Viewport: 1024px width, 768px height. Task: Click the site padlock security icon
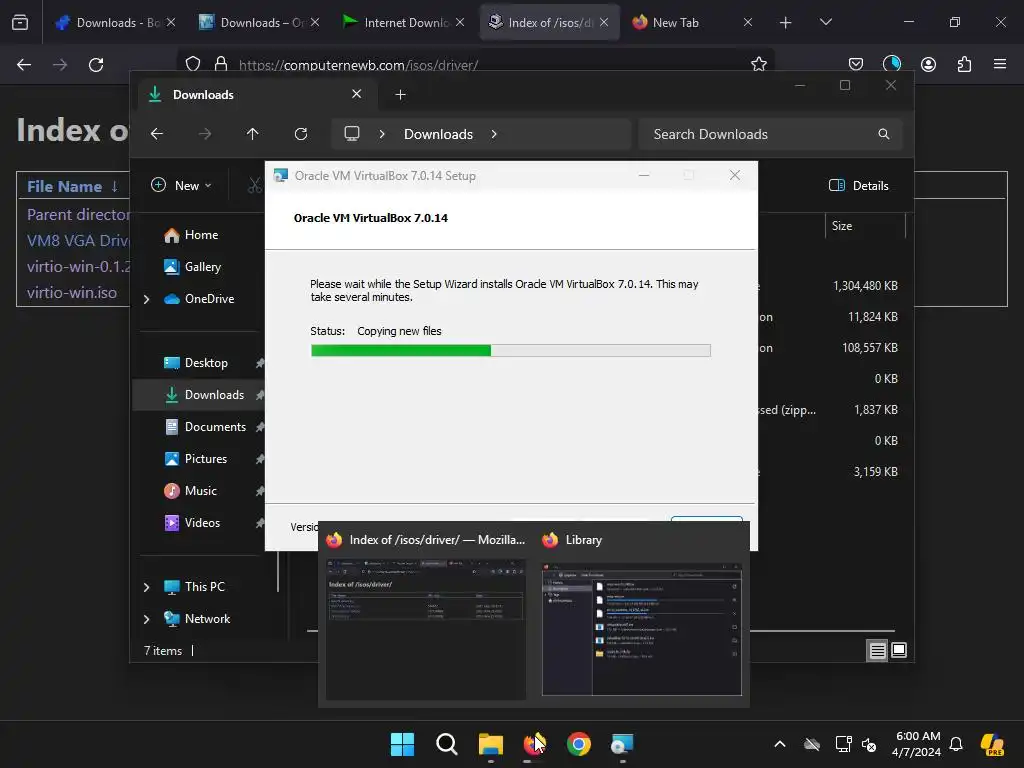point(221,64)
